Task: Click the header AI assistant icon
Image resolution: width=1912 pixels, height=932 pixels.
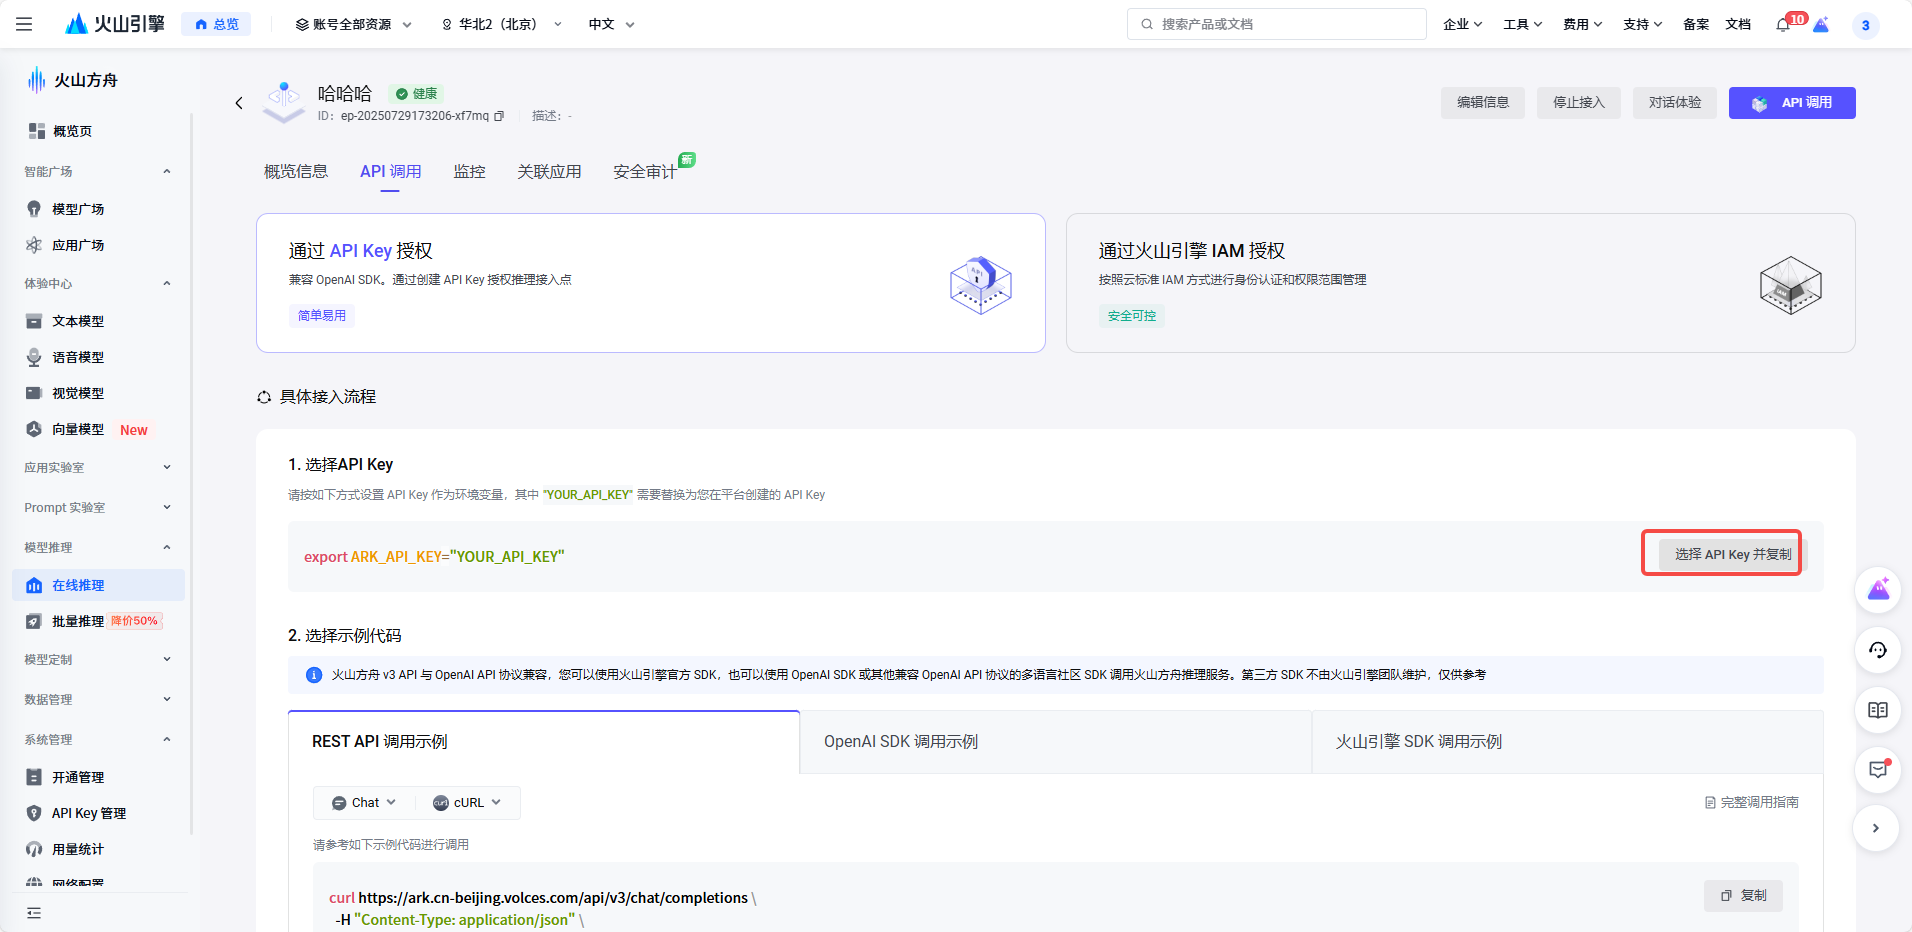Action: tap(1821, 25)
